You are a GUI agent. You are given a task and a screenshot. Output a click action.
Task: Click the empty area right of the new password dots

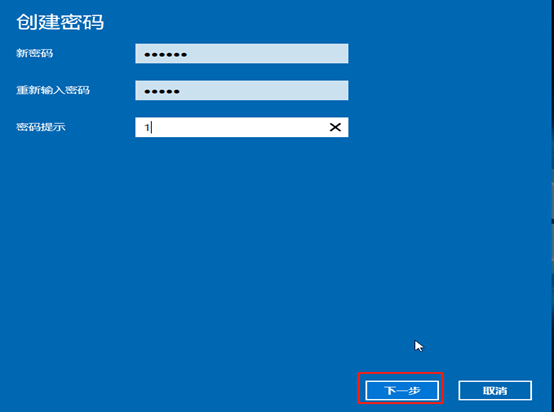267,54
